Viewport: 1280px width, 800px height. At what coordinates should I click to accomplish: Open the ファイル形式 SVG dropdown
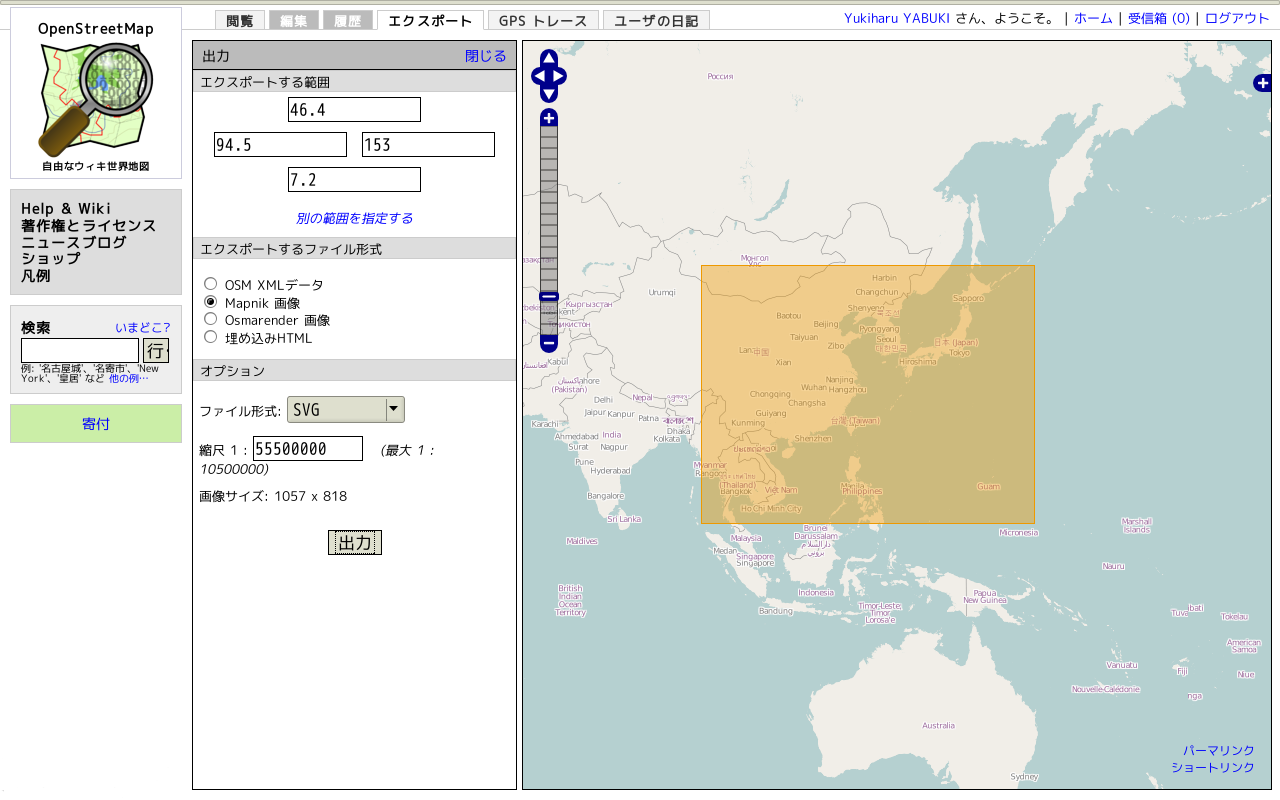click(346, 409)
